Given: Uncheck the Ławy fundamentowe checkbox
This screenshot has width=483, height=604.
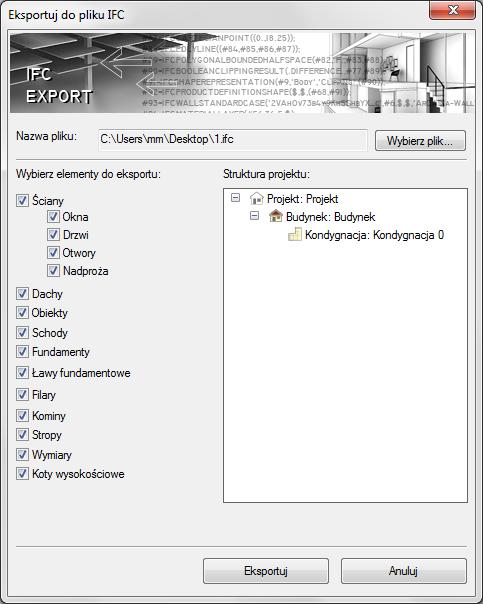Looking at the screenshot, I should 22,372.
